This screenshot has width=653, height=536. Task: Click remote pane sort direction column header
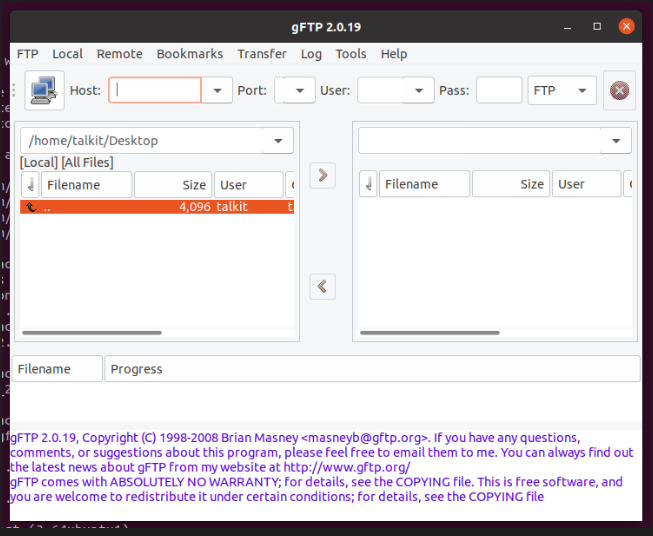point(368,184)
